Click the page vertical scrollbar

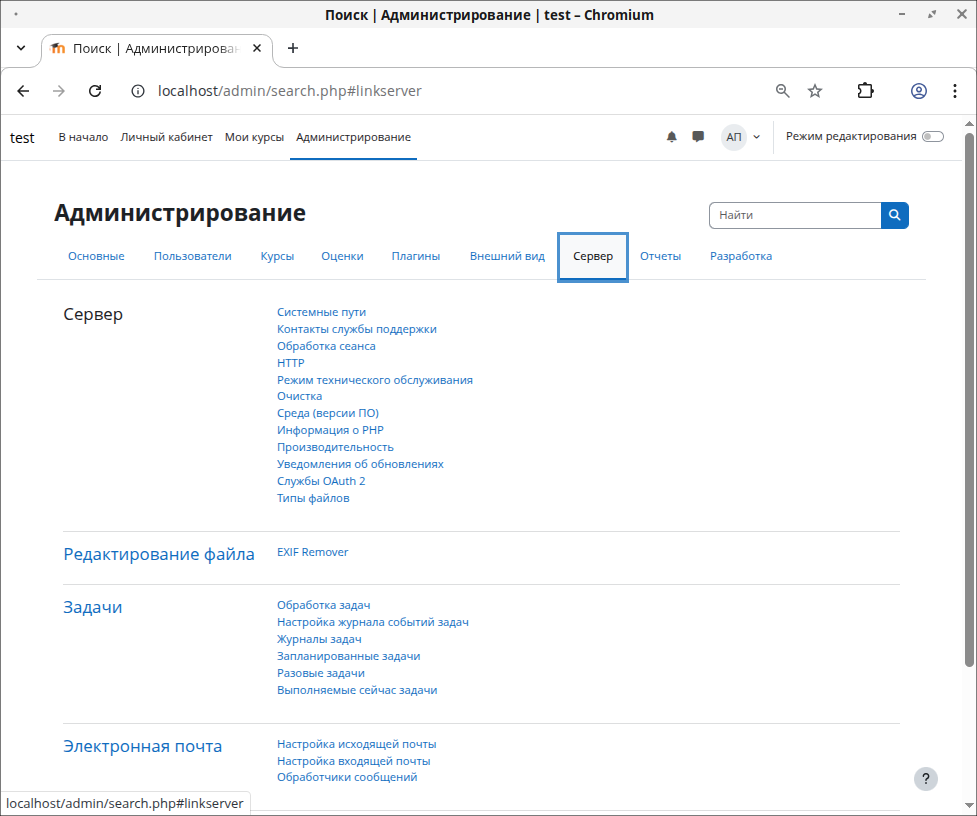pos(968,400)
